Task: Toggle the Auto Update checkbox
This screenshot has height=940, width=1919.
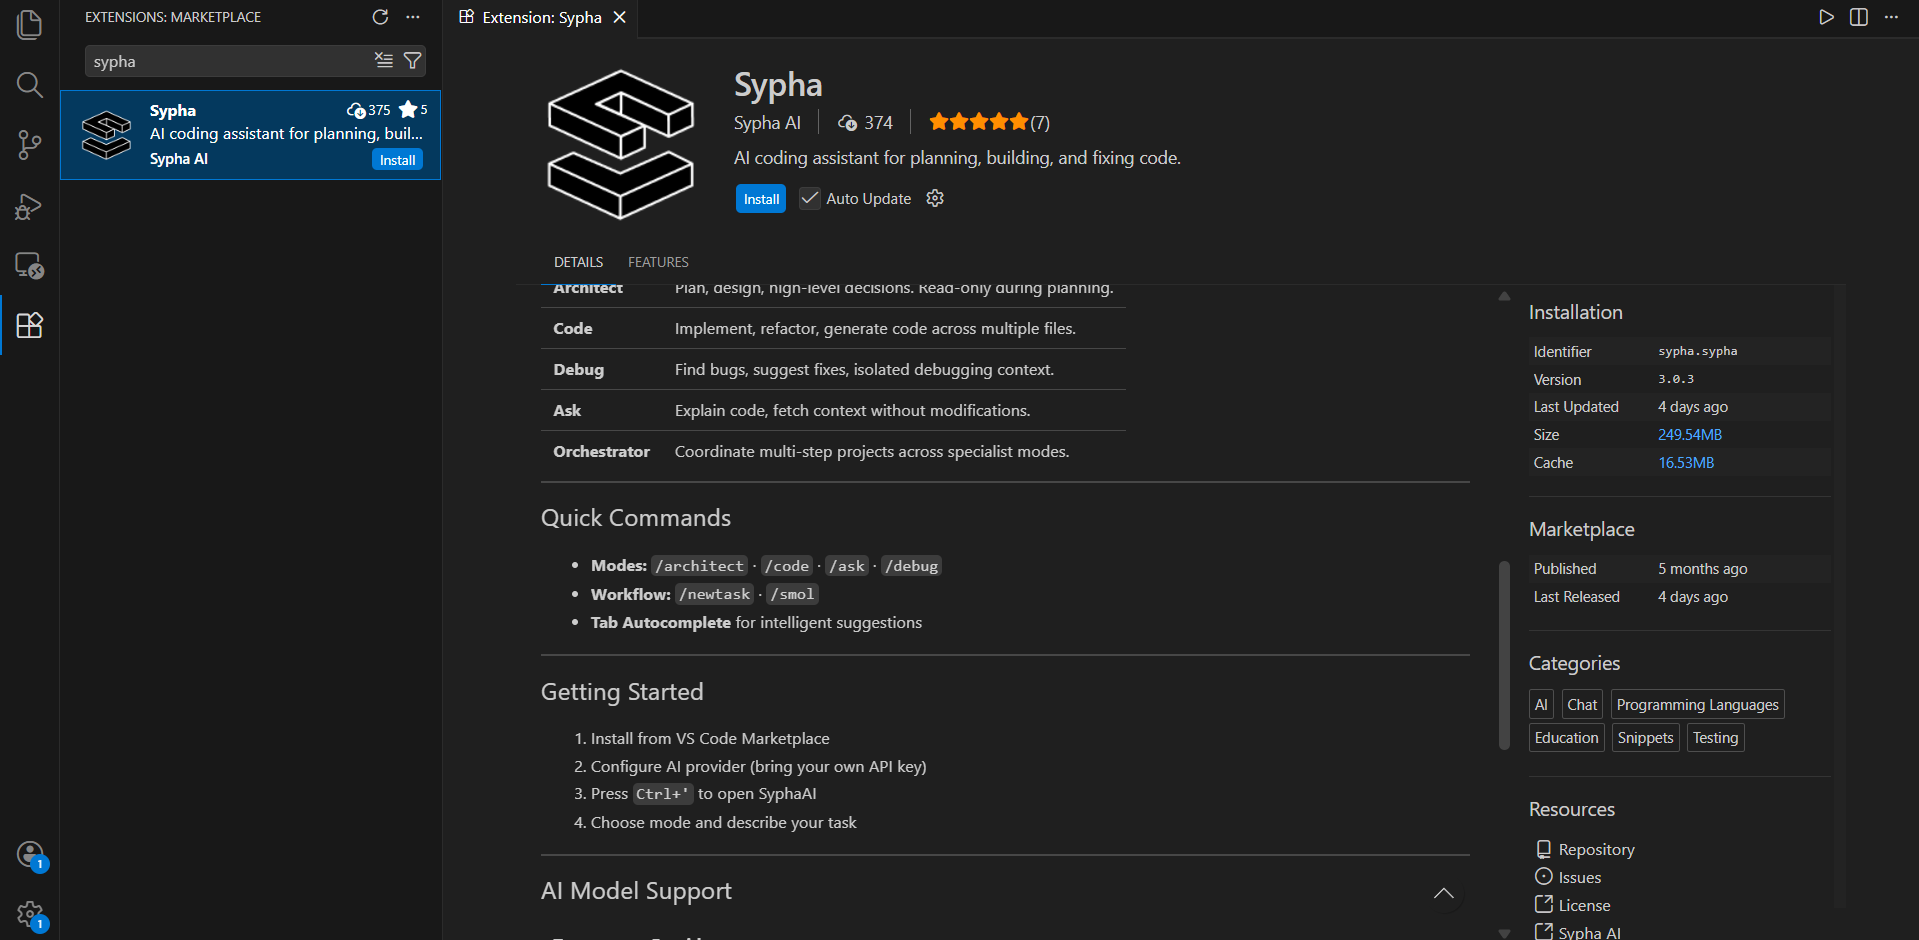Action: pyautogui.click(x=810, y=198)
